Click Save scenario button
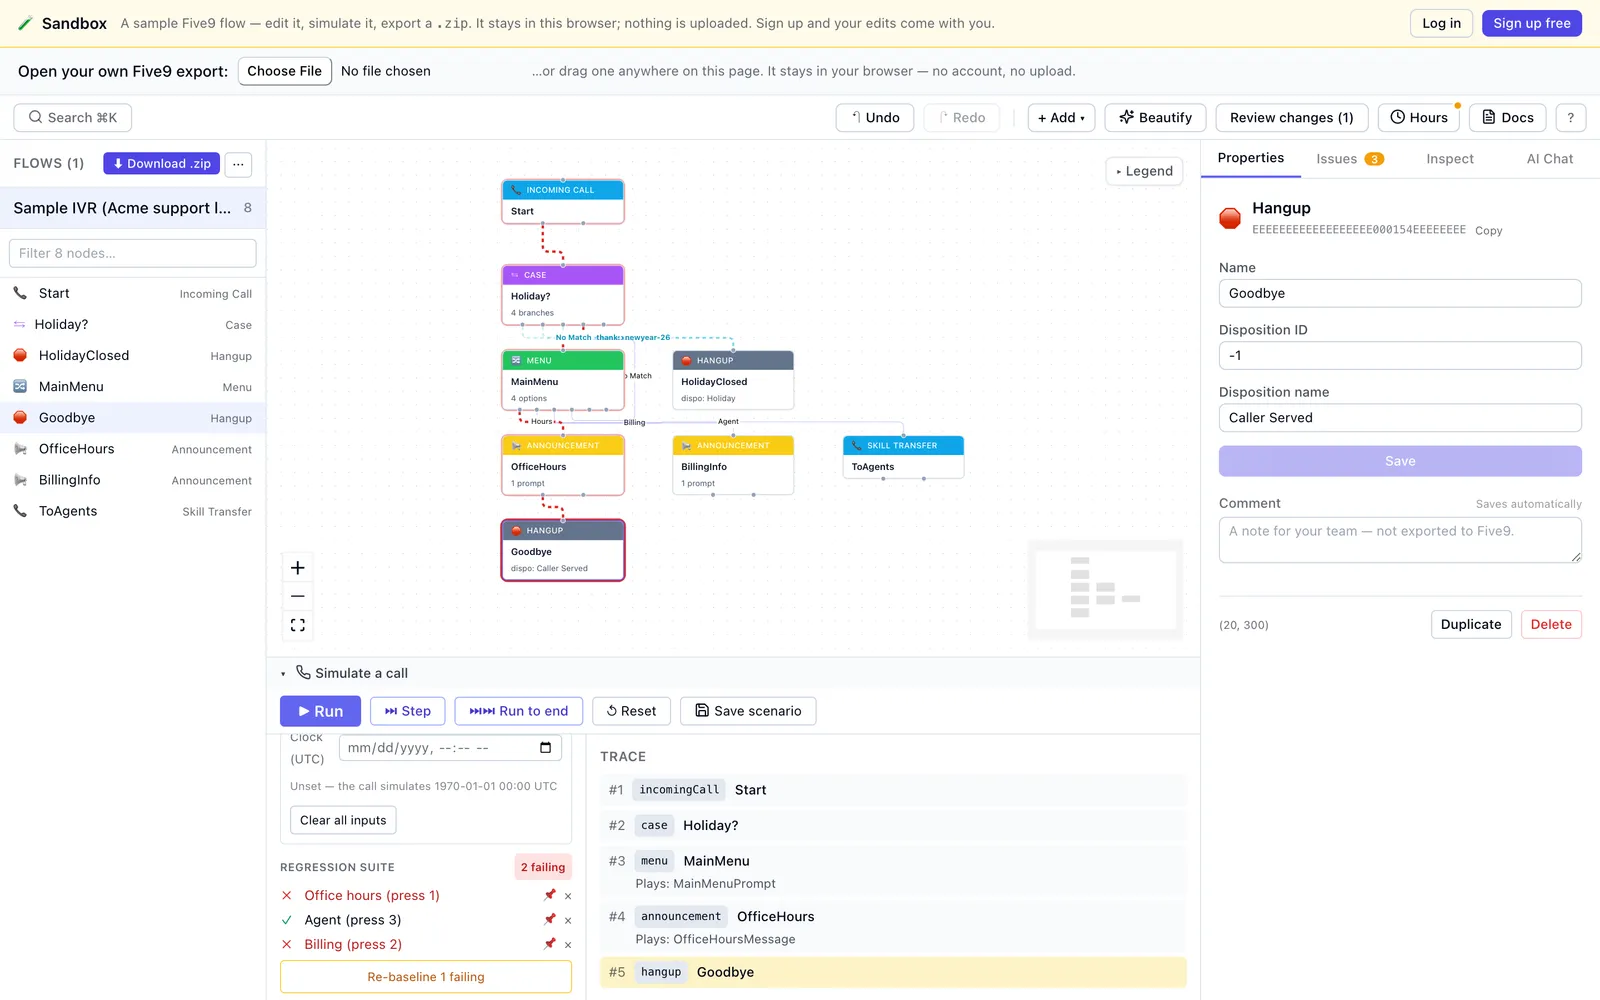1600x1000 pixels. point(748,711)
